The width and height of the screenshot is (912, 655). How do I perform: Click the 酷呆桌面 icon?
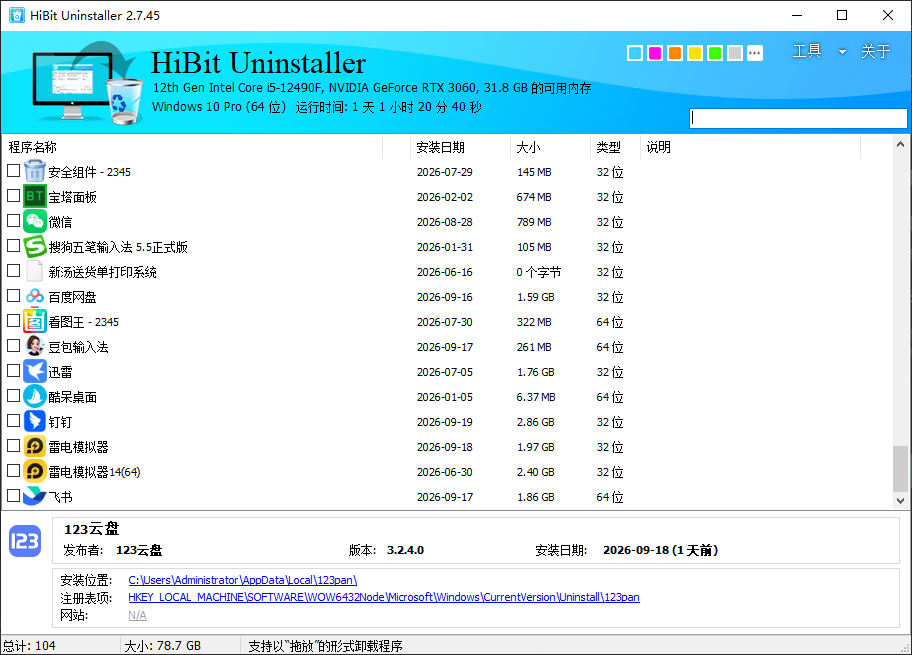coord(34,397)
